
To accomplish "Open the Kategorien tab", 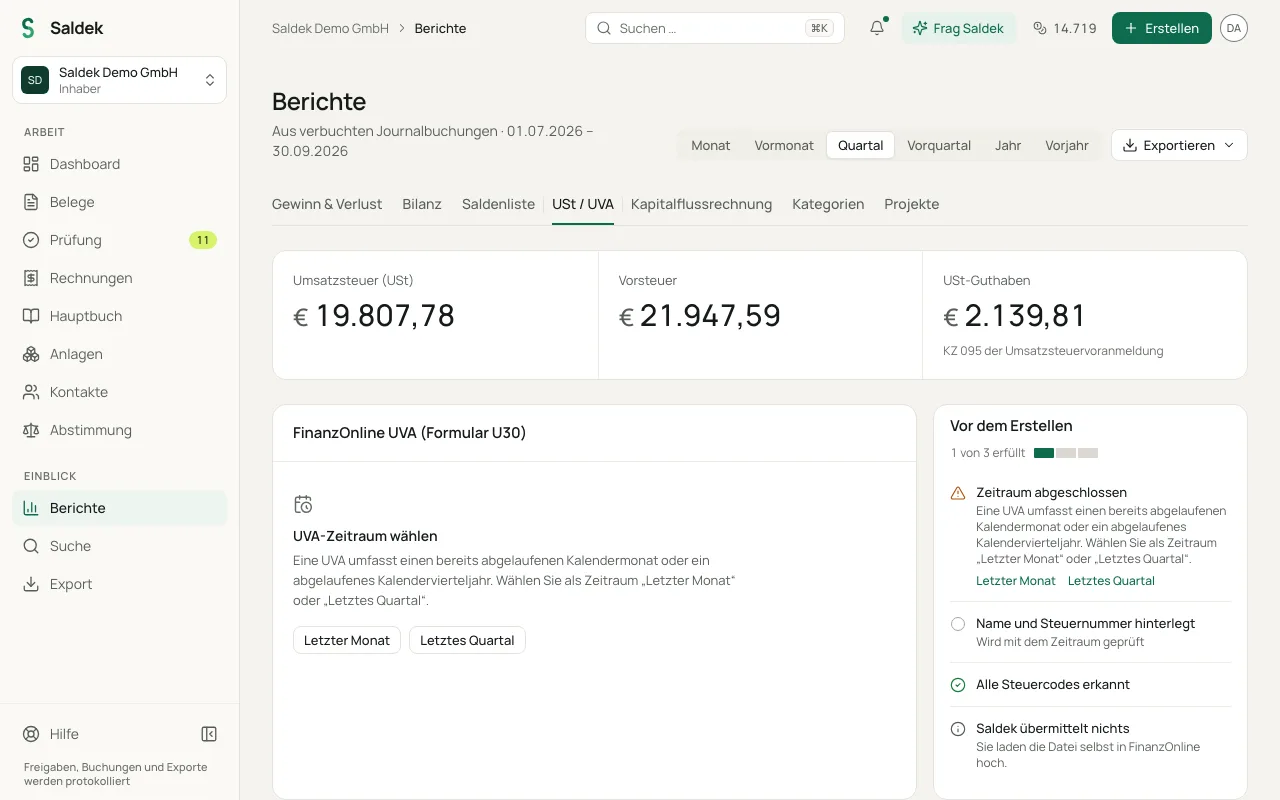I will (x=828, y=204).
